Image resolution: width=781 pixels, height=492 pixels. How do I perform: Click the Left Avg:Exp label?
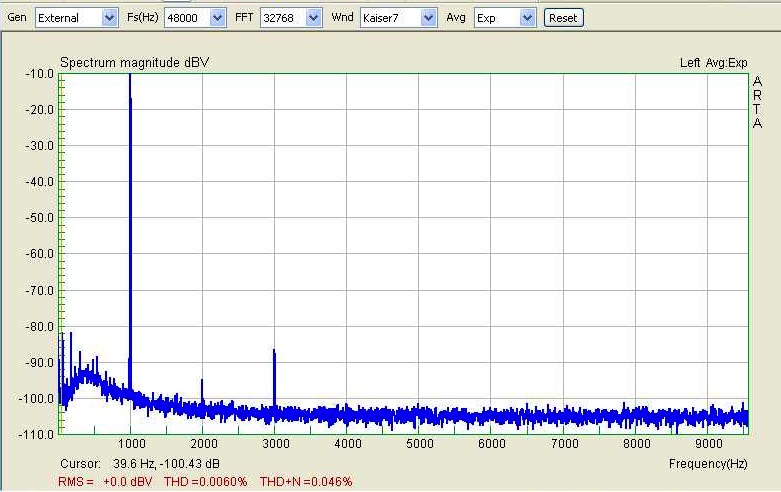(714, 63)
